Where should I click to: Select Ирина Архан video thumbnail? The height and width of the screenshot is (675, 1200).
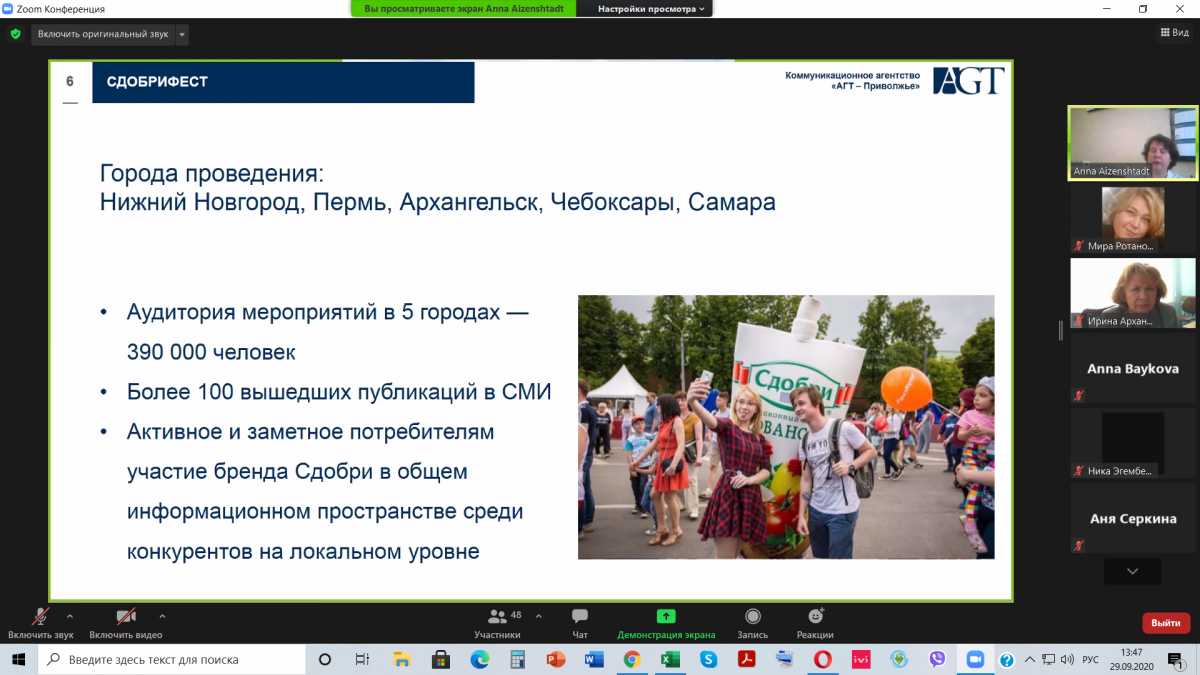1132,294
